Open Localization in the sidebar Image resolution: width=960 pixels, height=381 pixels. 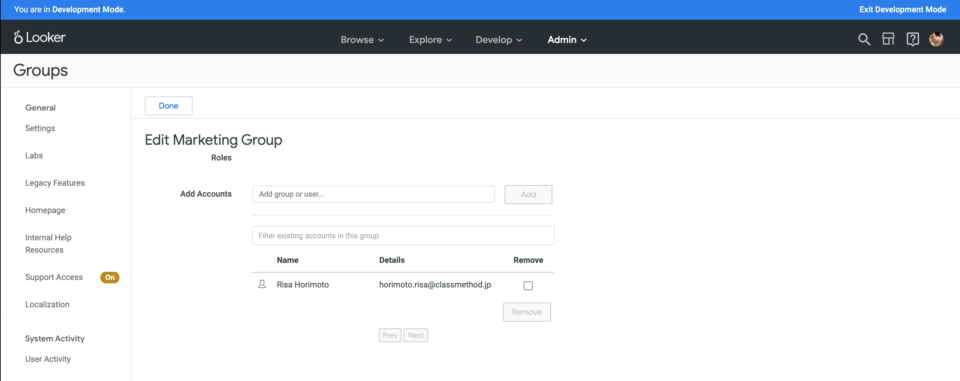tap(47, 304)
